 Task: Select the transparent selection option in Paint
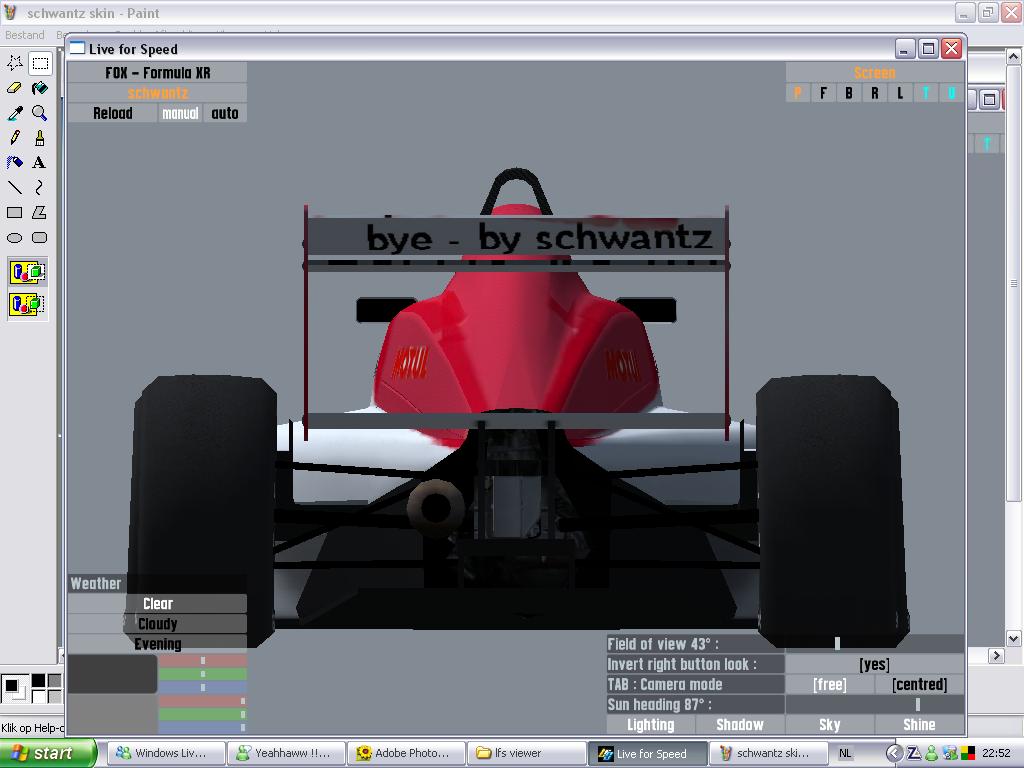pyautogui.click(x=27, y=304)
